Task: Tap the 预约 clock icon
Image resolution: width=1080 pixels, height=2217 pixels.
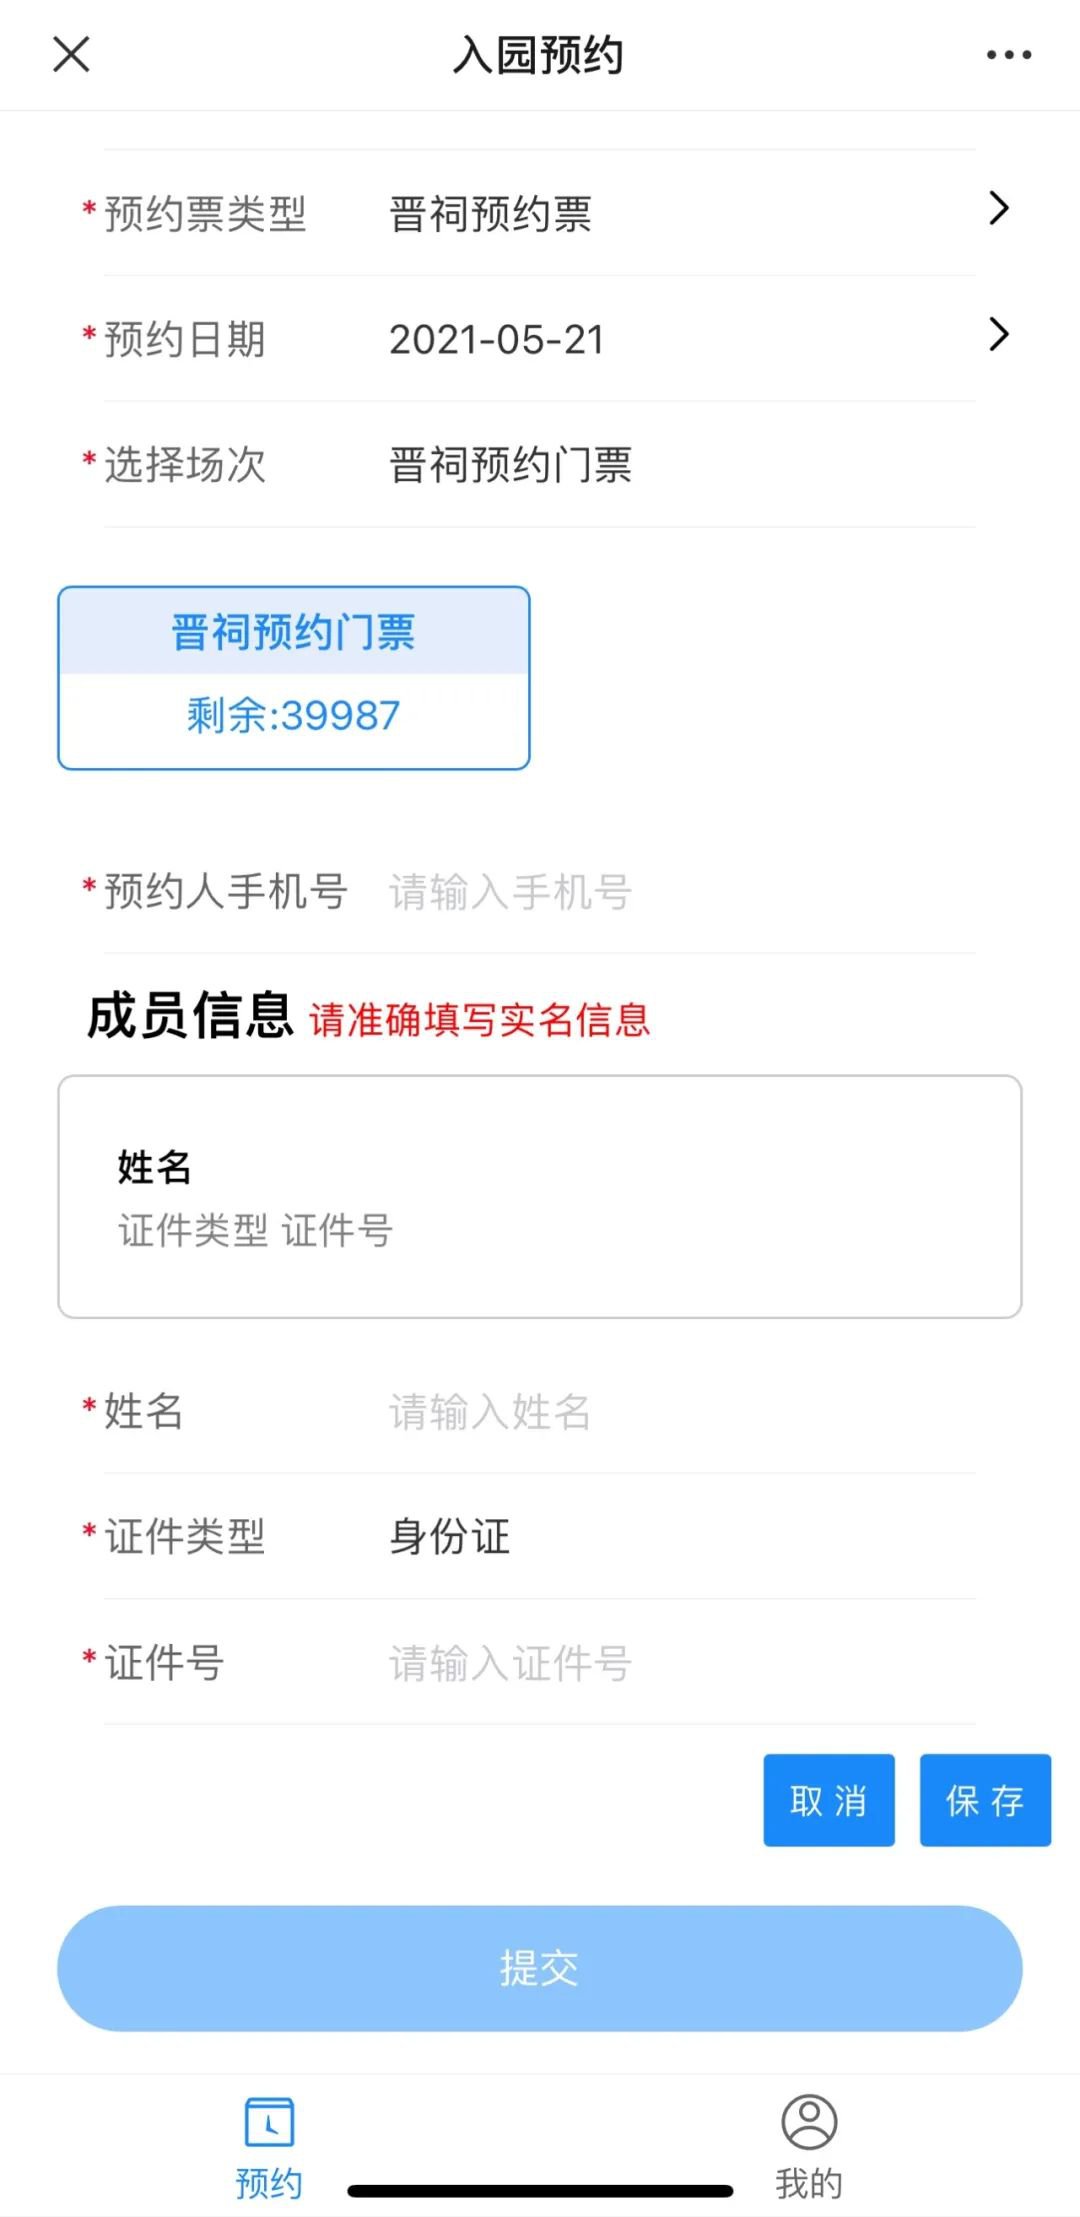Action: tap(269, 2121)
